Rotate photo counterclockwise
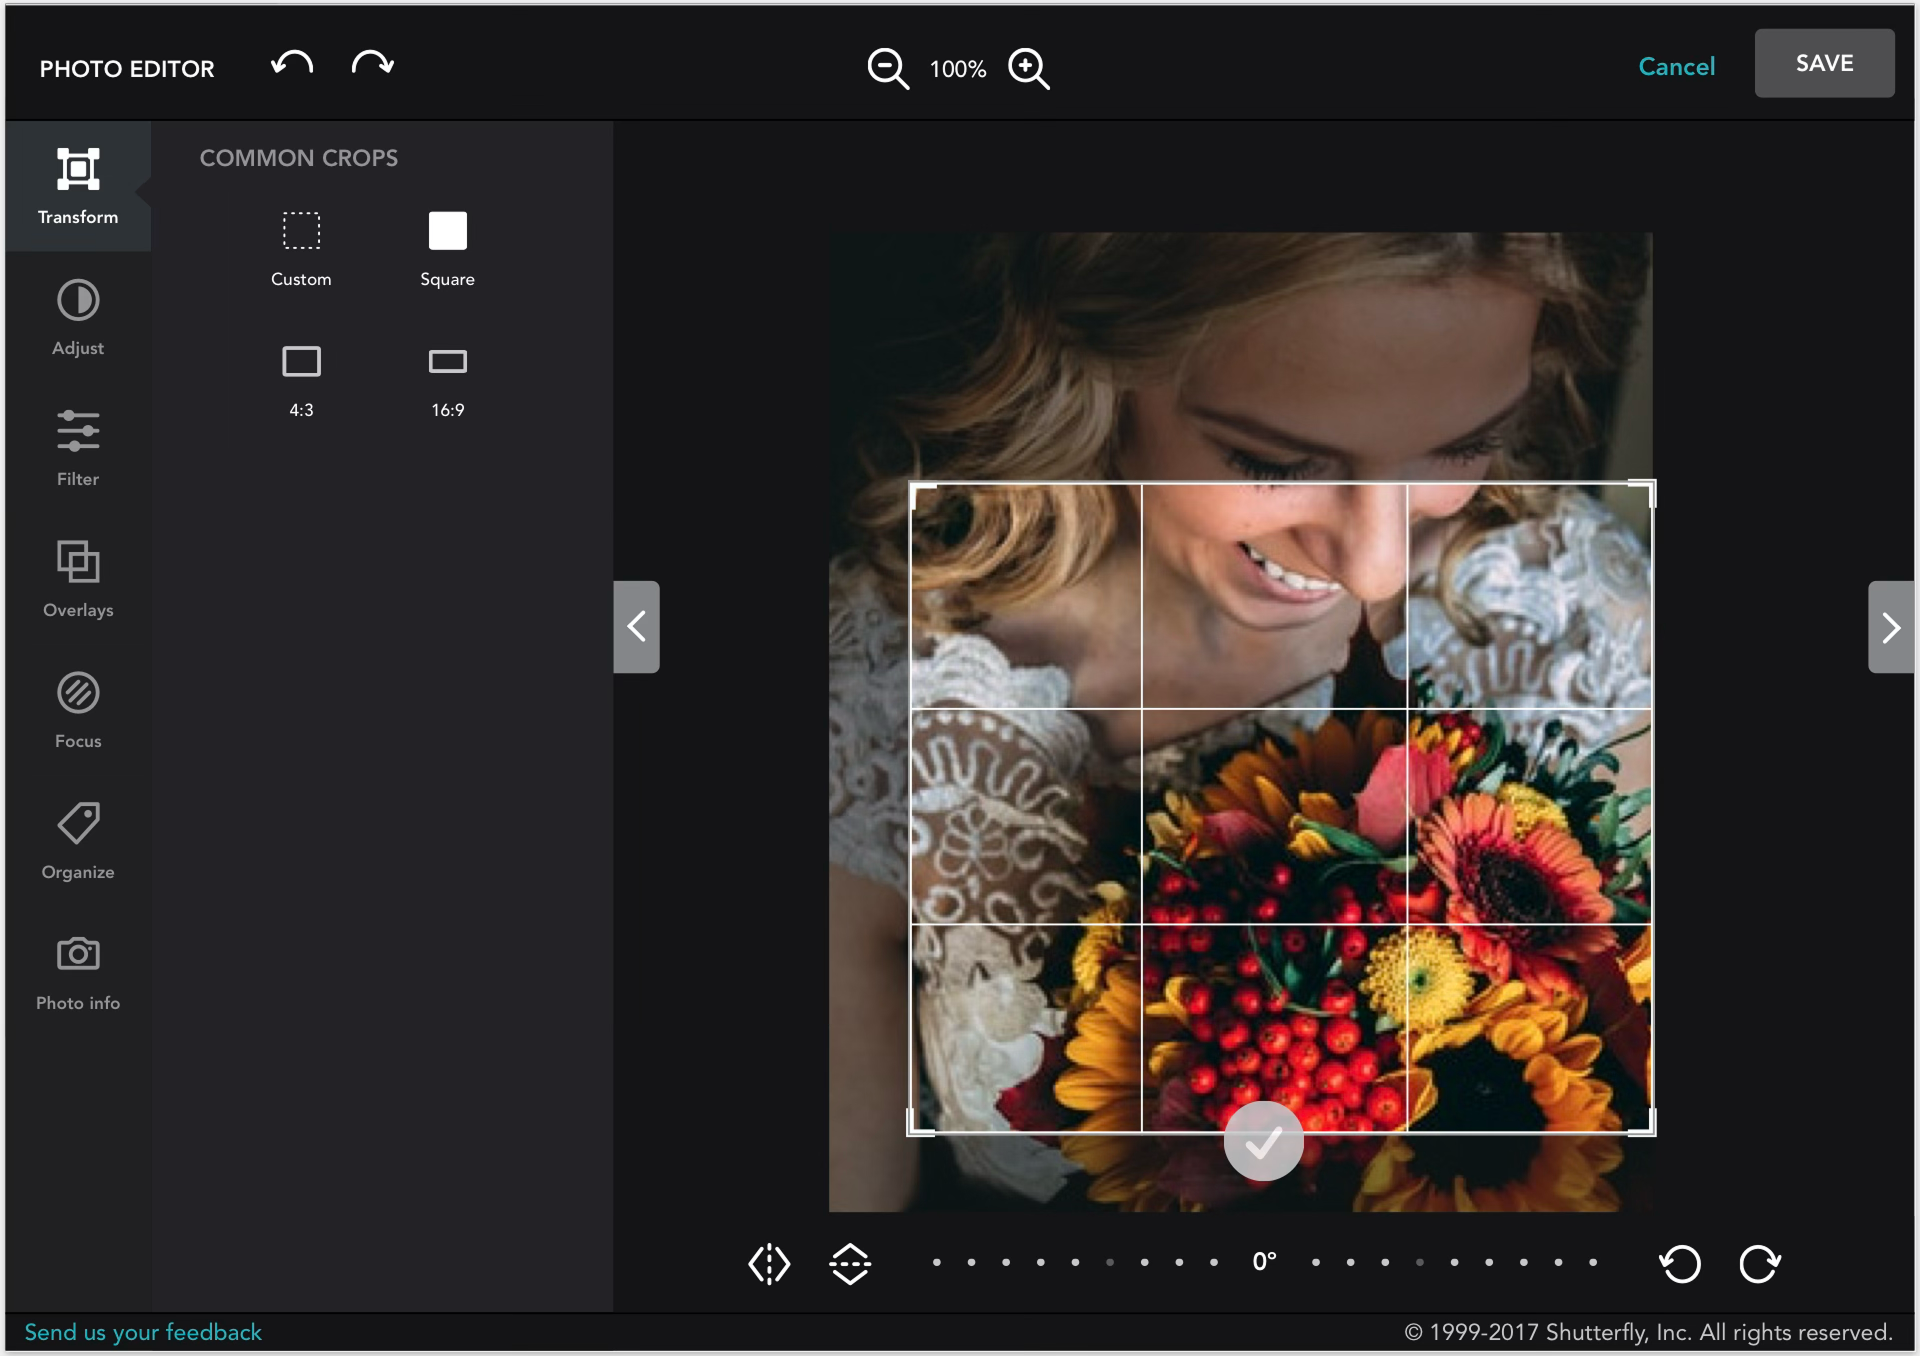The image size is (1920, 1356). click(1680, 1263)
